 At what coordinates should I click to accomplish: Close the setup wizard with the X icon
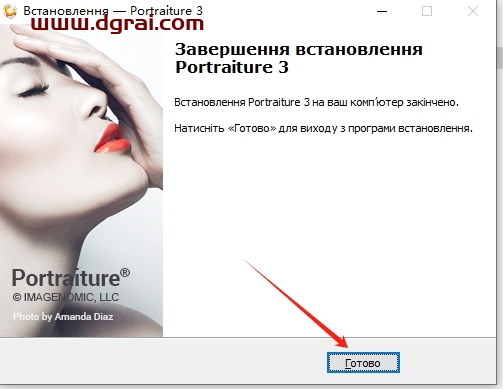point(473,11)
